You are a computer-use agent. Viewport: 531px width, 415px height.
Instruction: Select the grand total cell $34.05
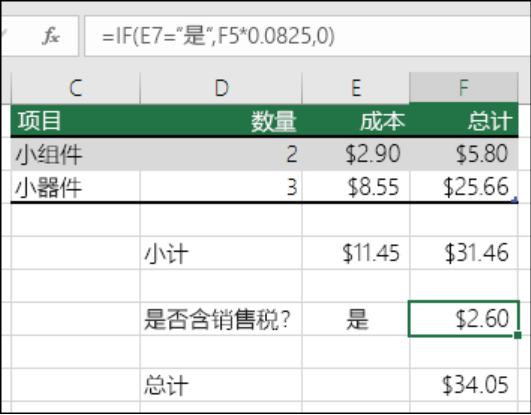pos(464,385)
